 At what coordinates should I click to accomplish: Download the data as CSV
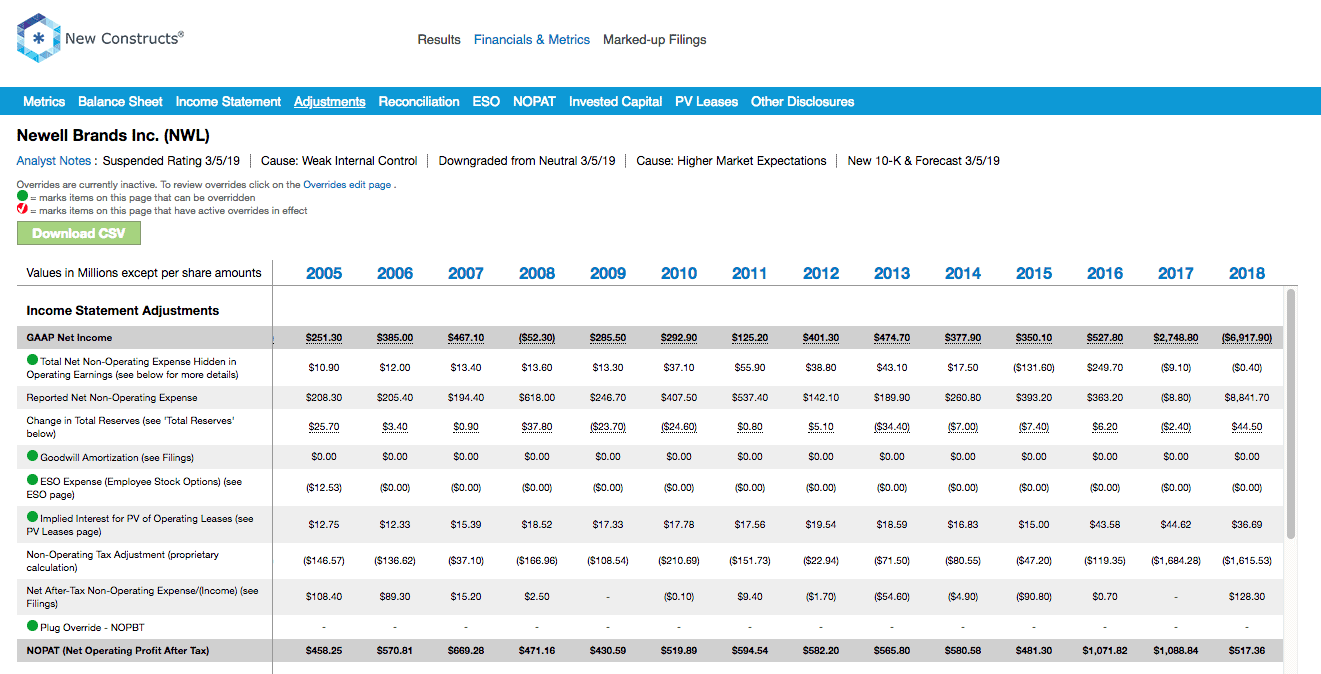click(x=79, y=233)
